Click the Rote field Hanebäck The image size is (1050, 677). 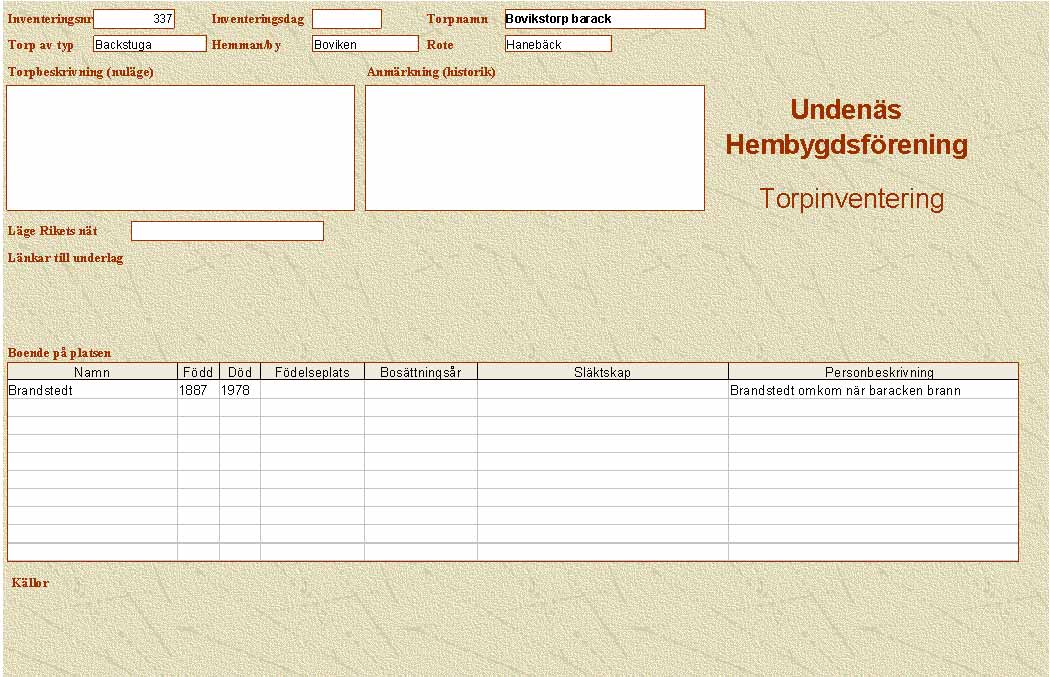[557, 44]
